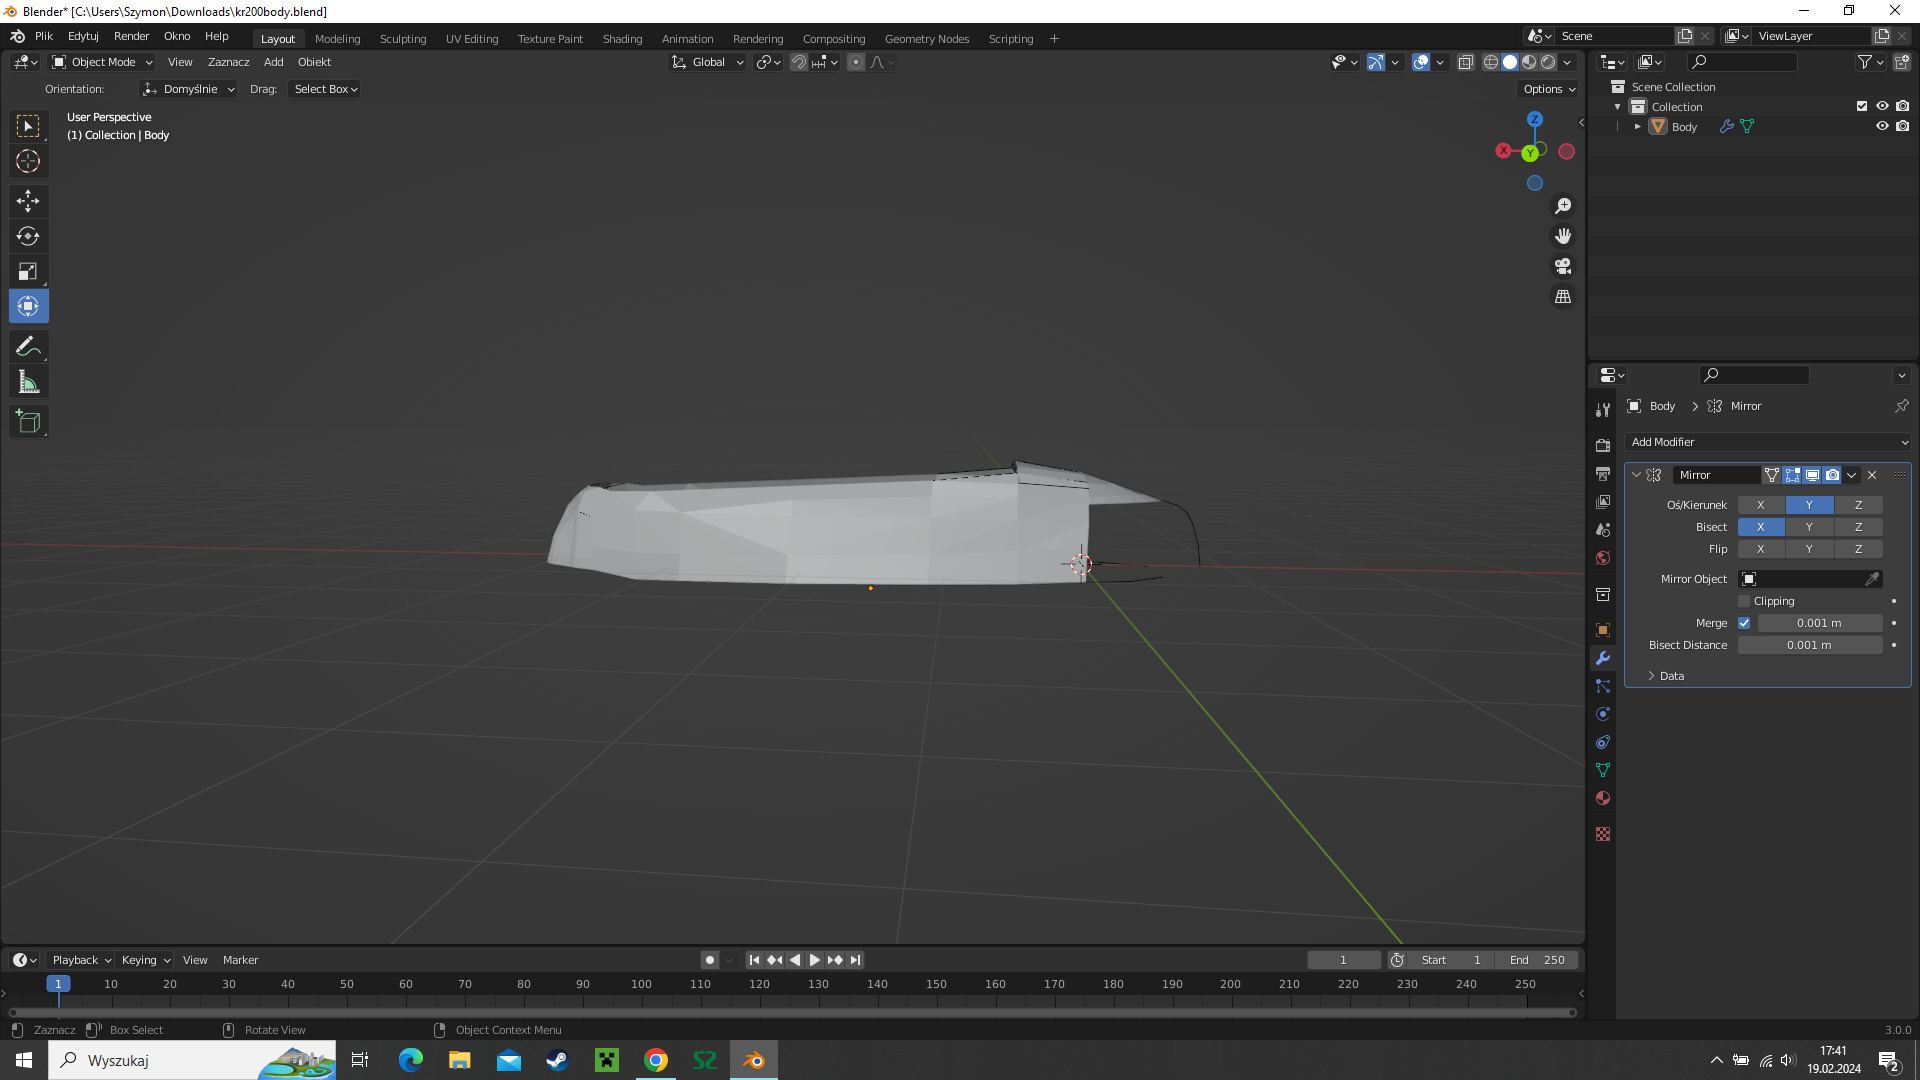Hide Body object in viewport via eye
Viewport: 1920px width, 1080px height.
coord(1882,126)
